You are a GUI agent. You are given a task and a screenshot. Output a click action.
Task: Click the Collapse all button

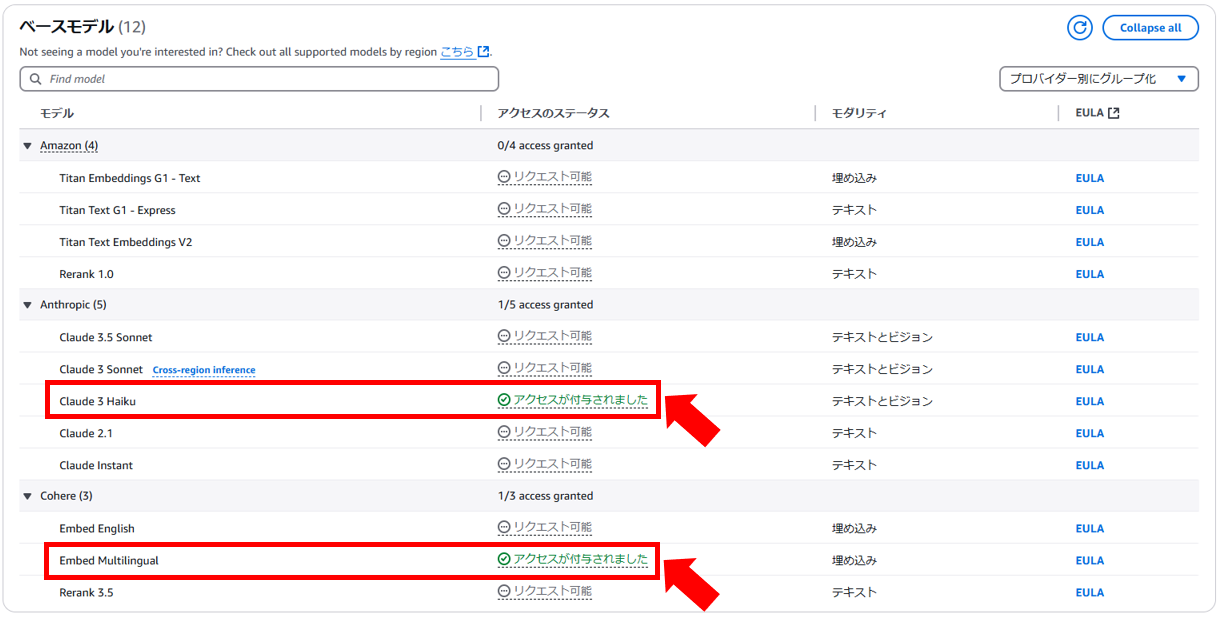1150,28
